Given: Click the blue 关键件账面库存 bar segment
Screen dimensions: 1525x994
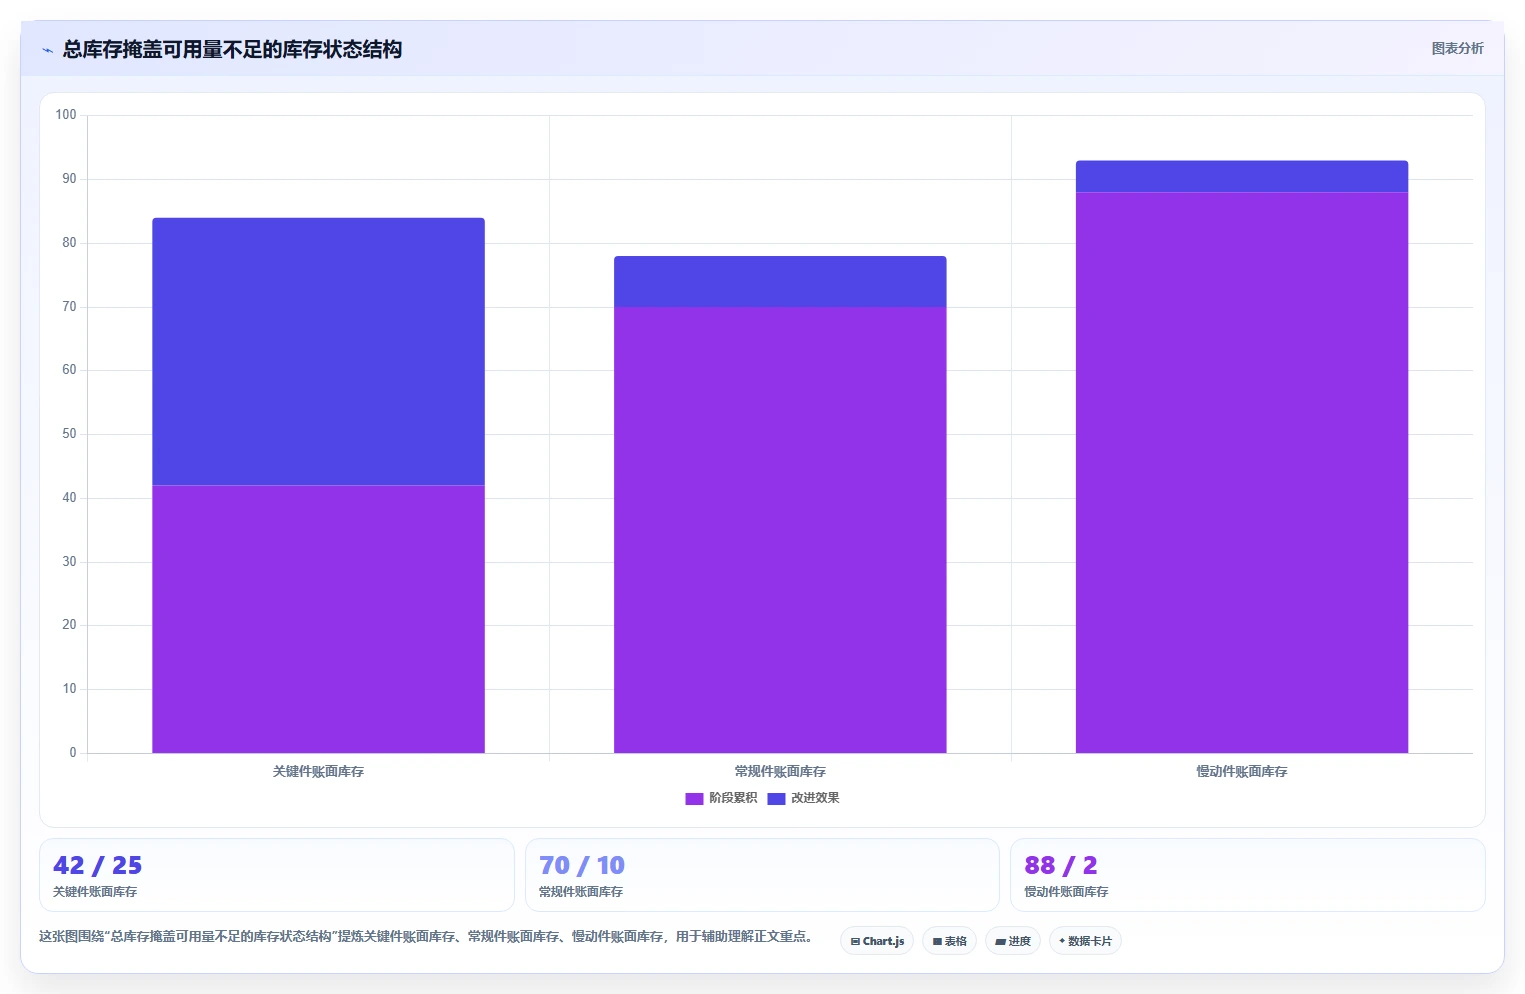Looking at the screenshot, I should [318, 351].
